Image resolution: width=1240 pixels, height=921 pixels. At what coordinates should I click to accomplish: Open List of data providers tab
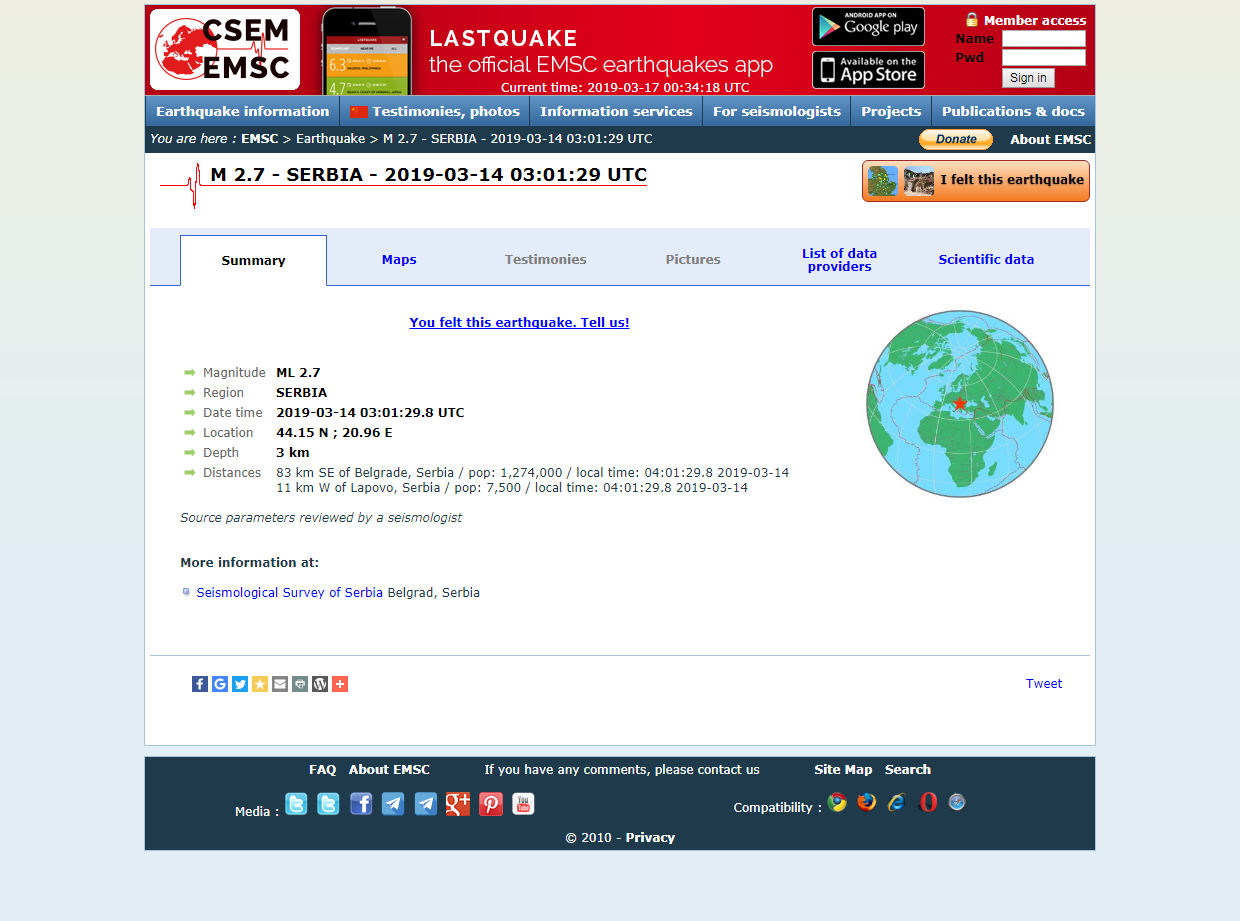click(839, 260)
